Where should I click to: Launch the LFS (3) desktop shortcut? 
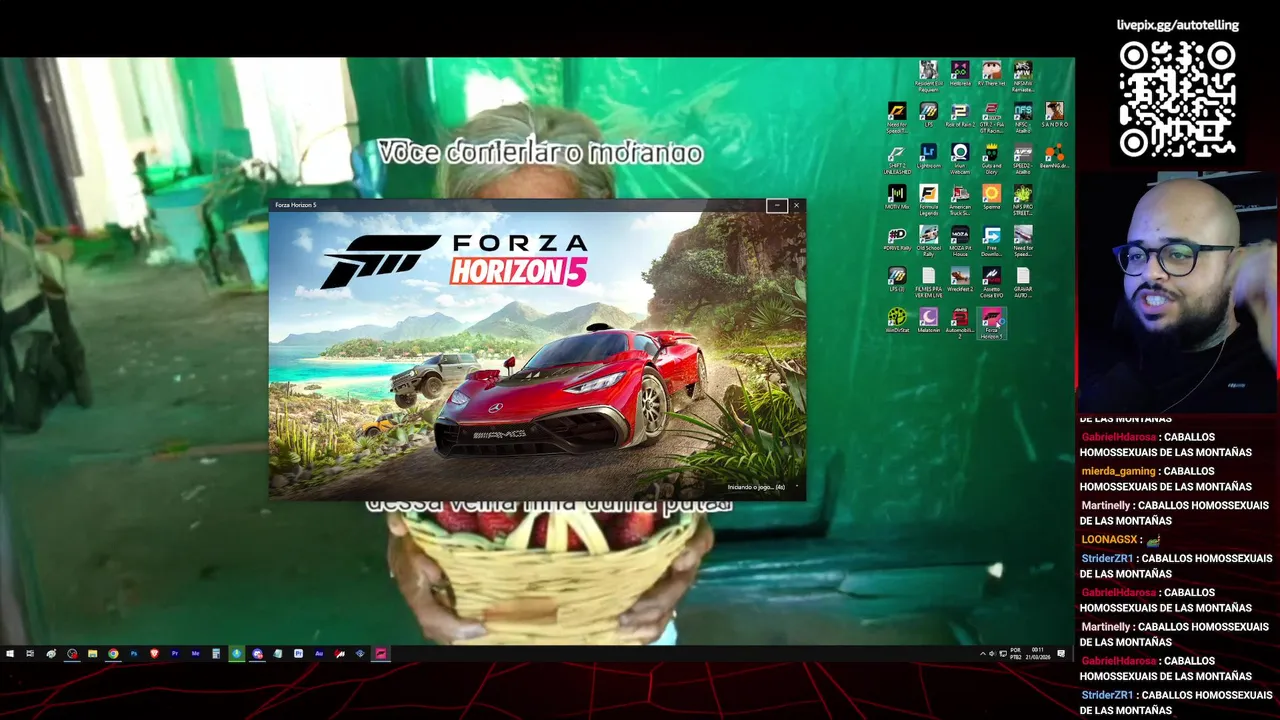[x=897, y=280]
